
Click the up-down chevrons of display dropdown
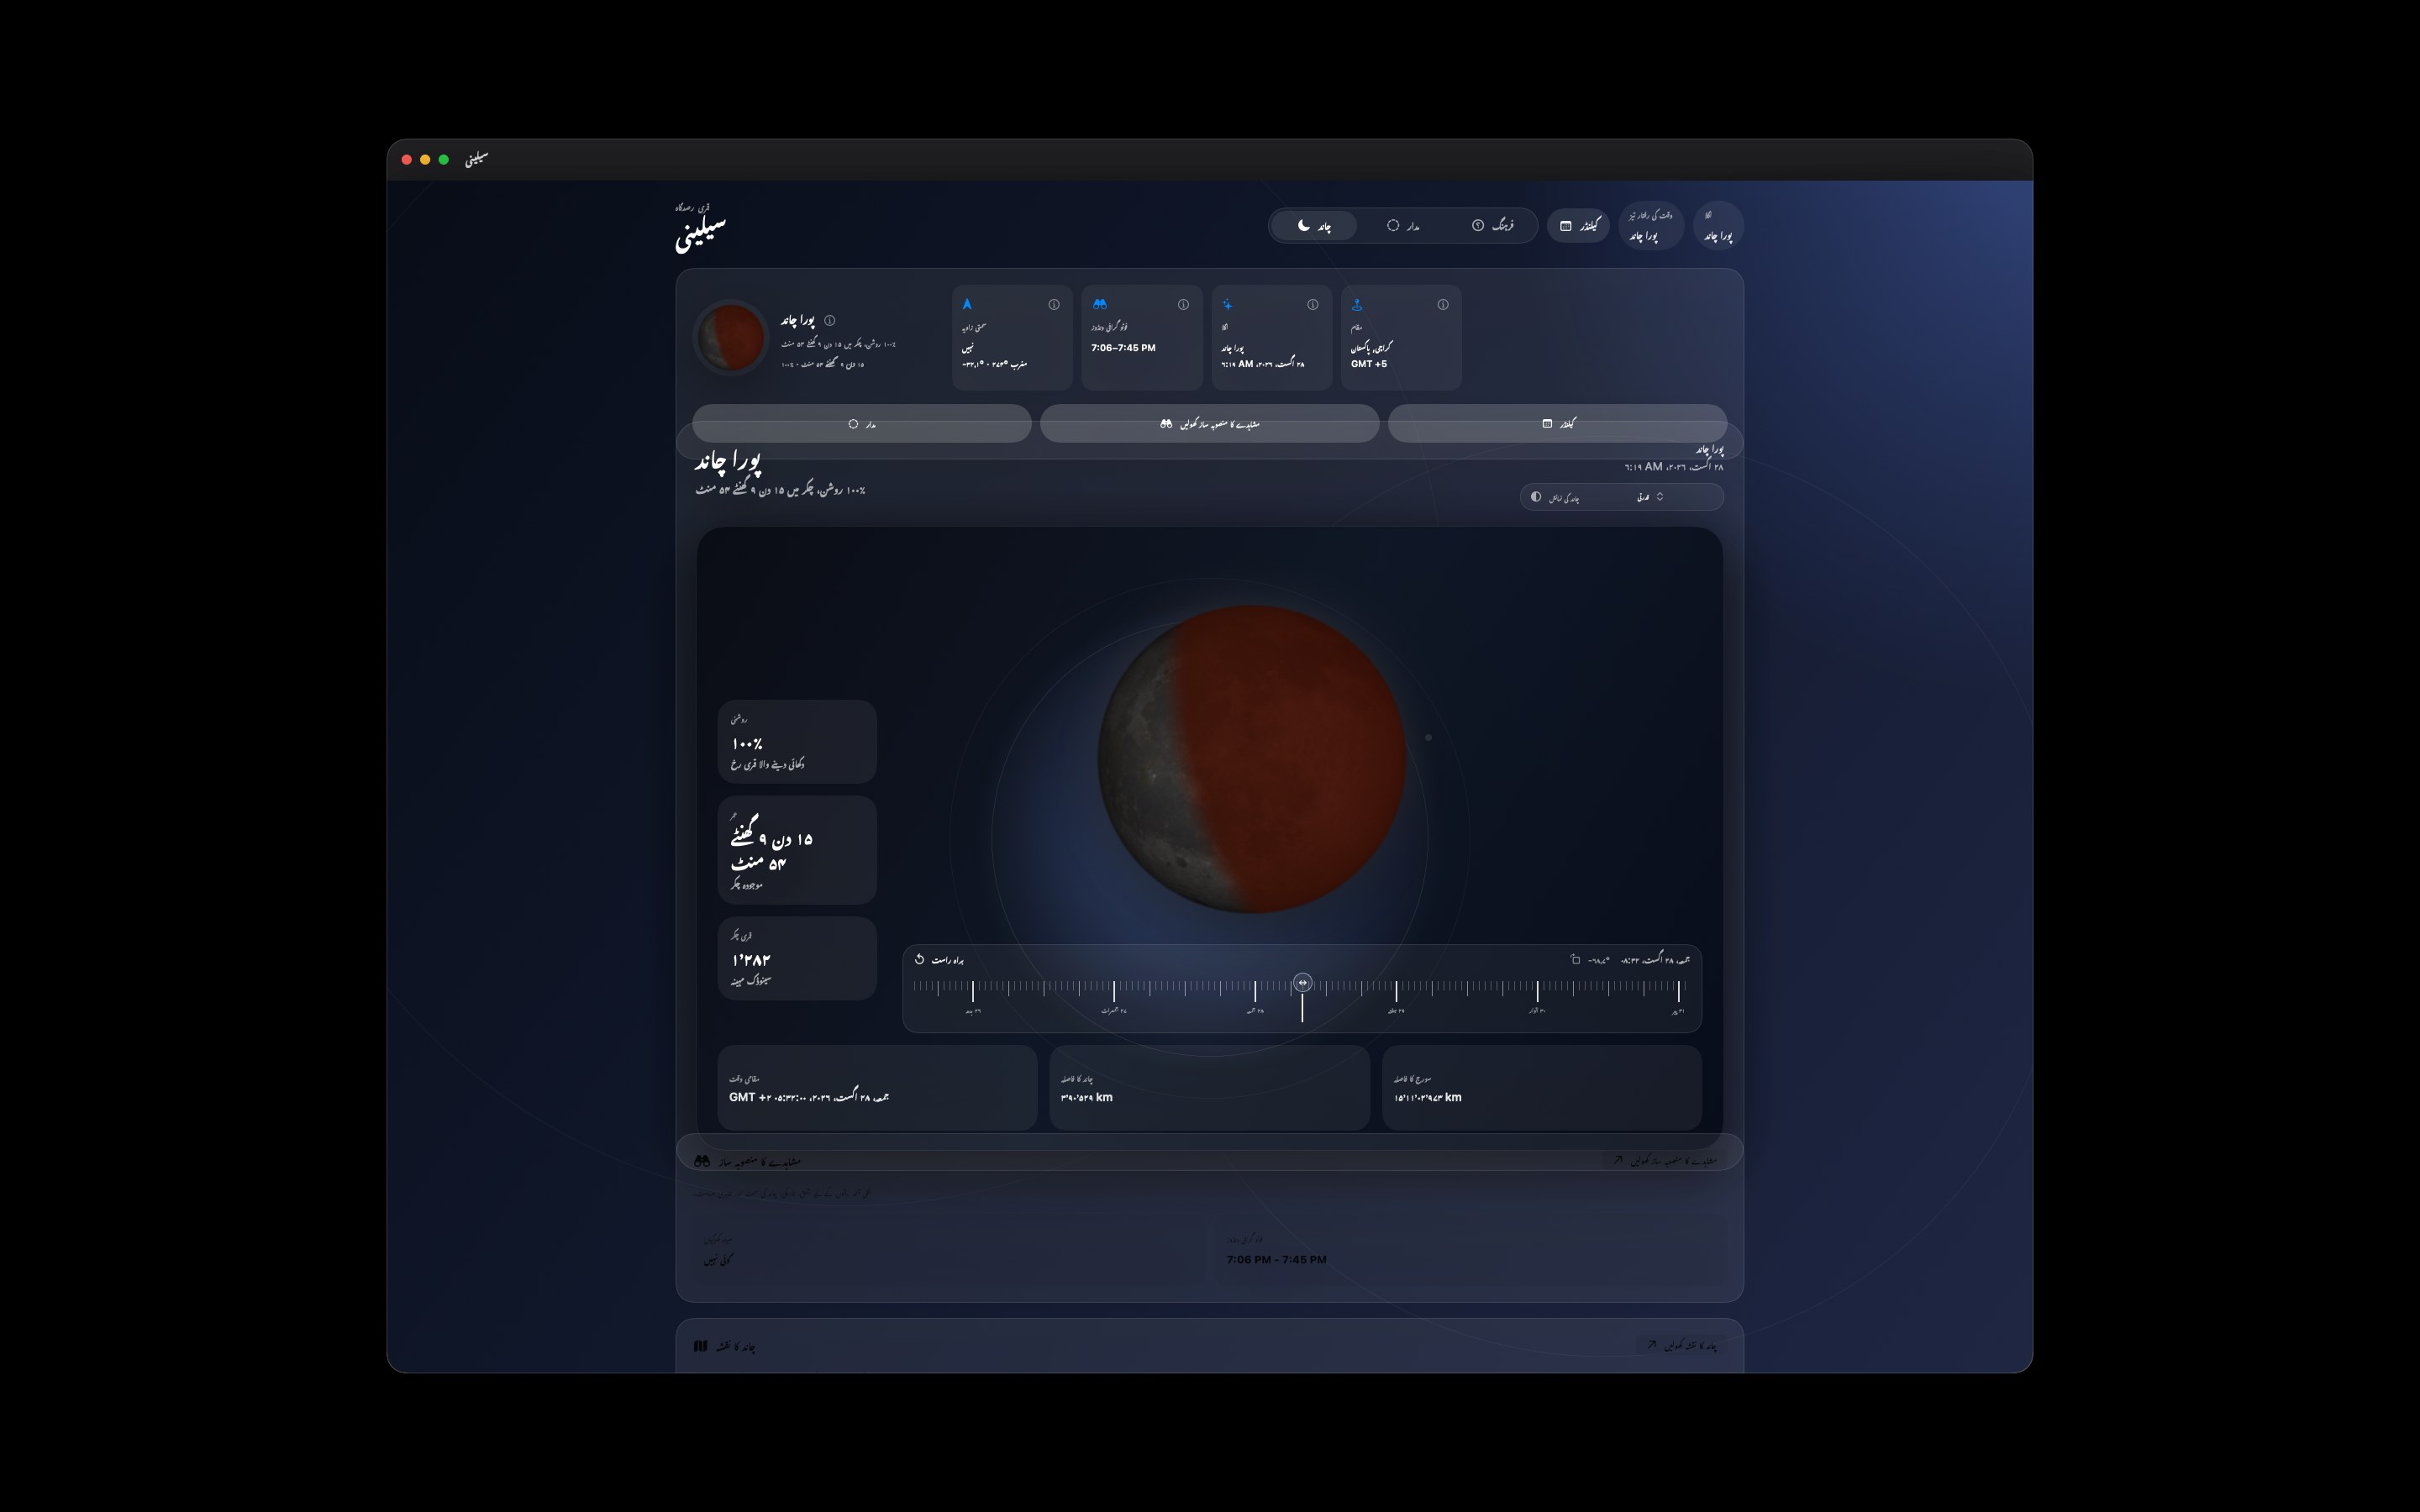point(1660,497)
